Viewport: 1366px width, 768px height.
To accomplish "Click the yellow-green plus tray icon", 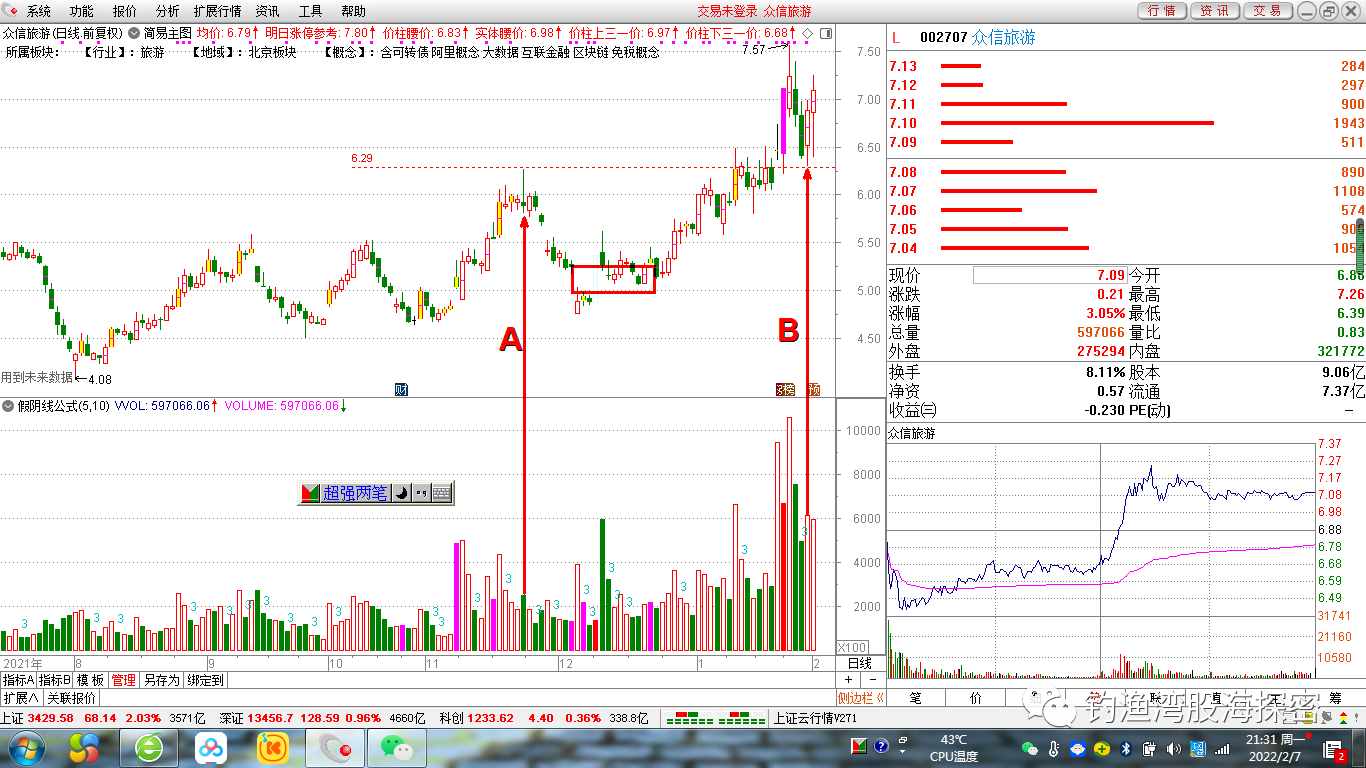I will pyautogui.click(x=1101, y=748).
